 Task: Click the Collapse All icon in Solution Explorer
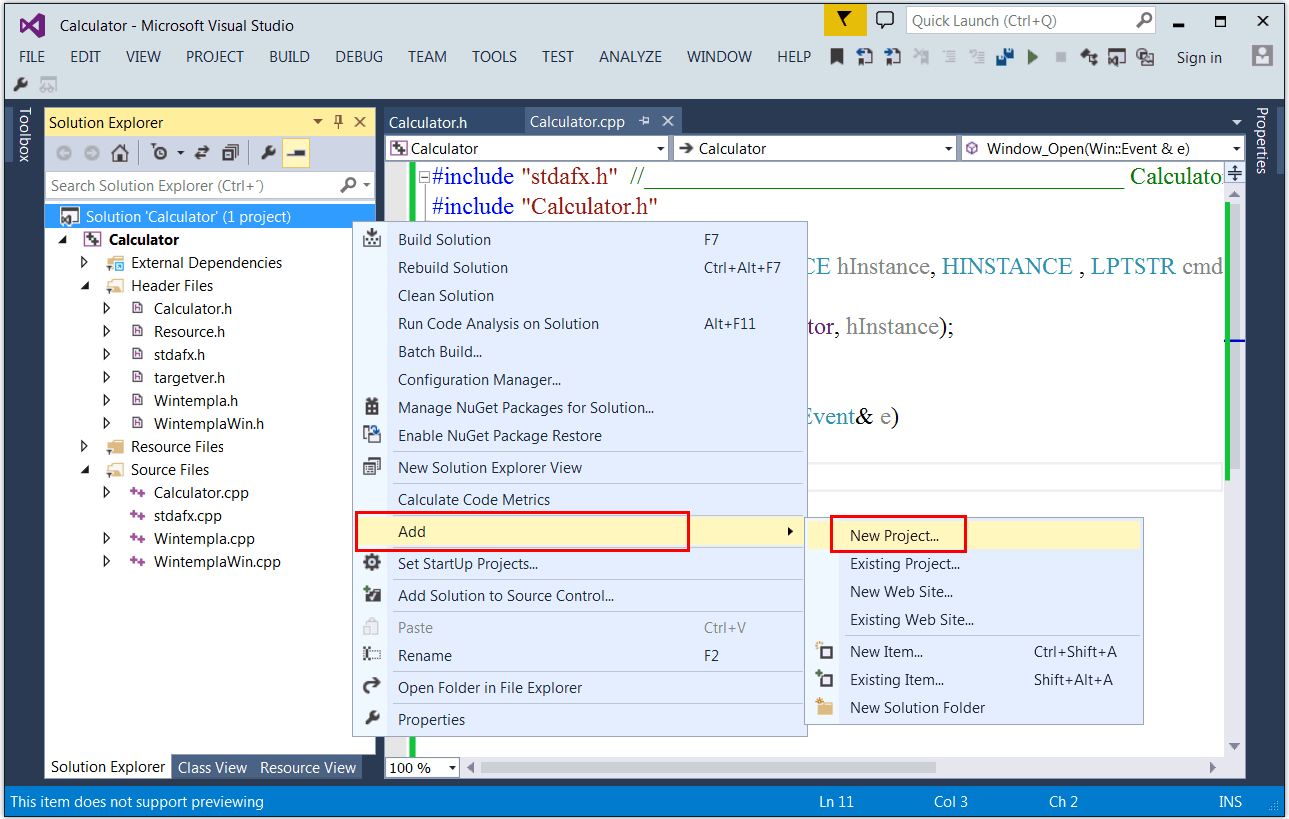click(x=230, y=153)
